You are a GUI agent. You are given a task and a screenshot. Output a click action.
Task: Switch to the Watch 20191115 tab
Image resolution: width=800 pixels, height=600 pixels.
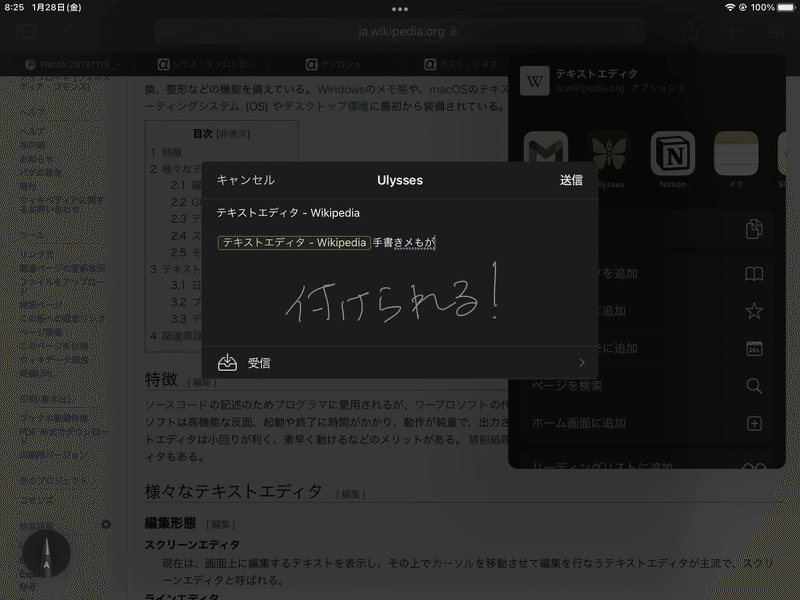(x=74, y=64)
